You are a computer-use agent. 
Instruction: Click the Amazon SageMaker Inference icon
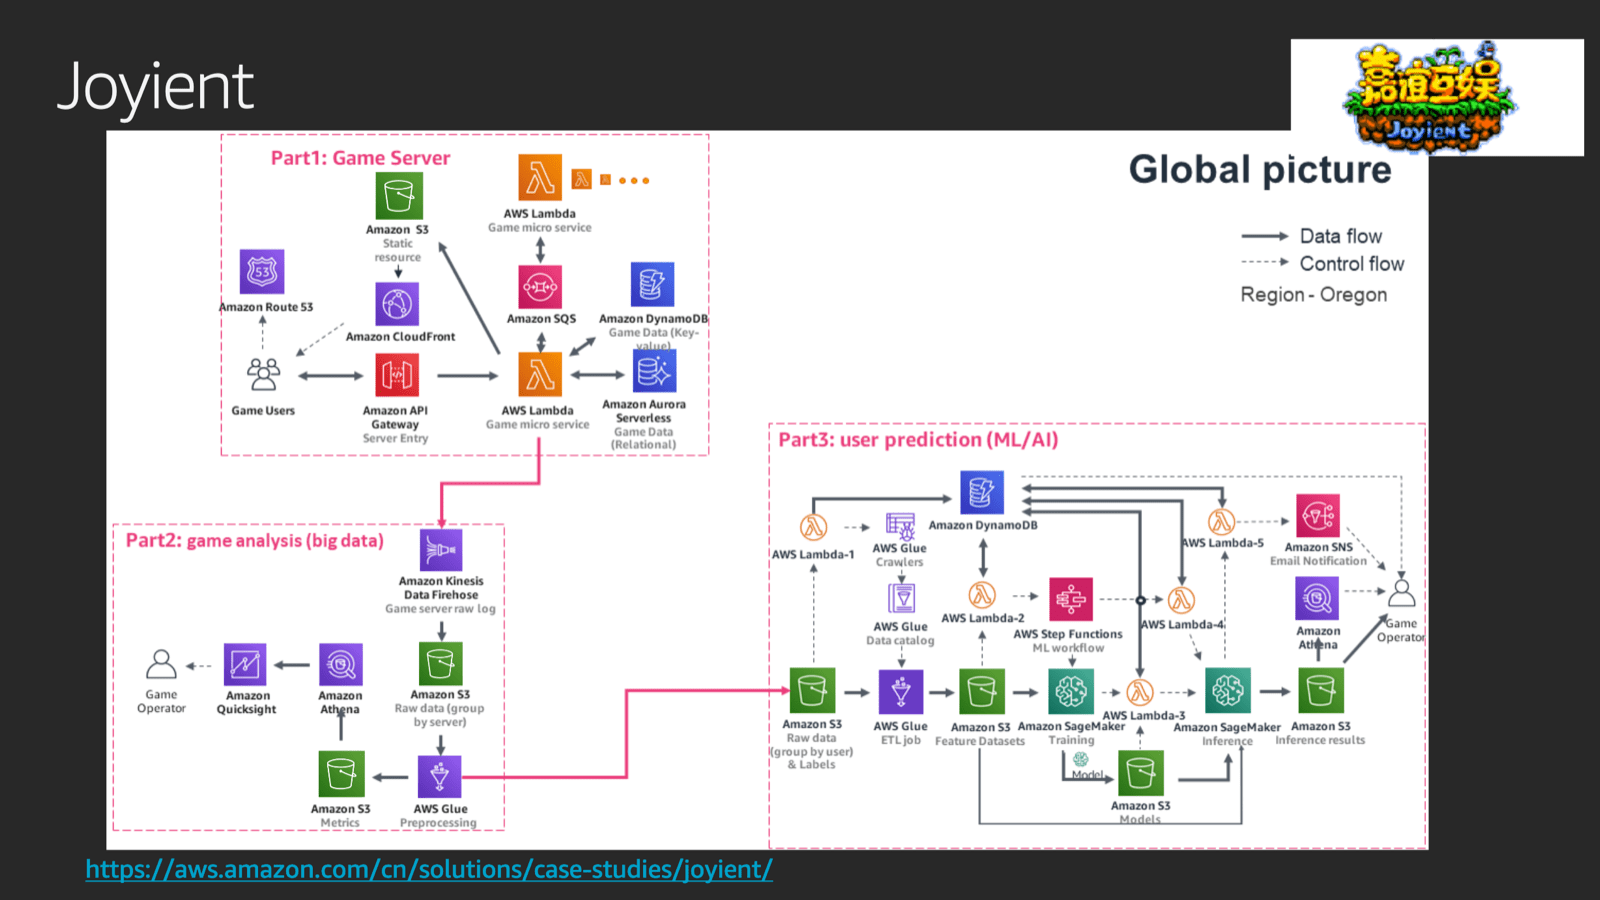click(1228, 690)
